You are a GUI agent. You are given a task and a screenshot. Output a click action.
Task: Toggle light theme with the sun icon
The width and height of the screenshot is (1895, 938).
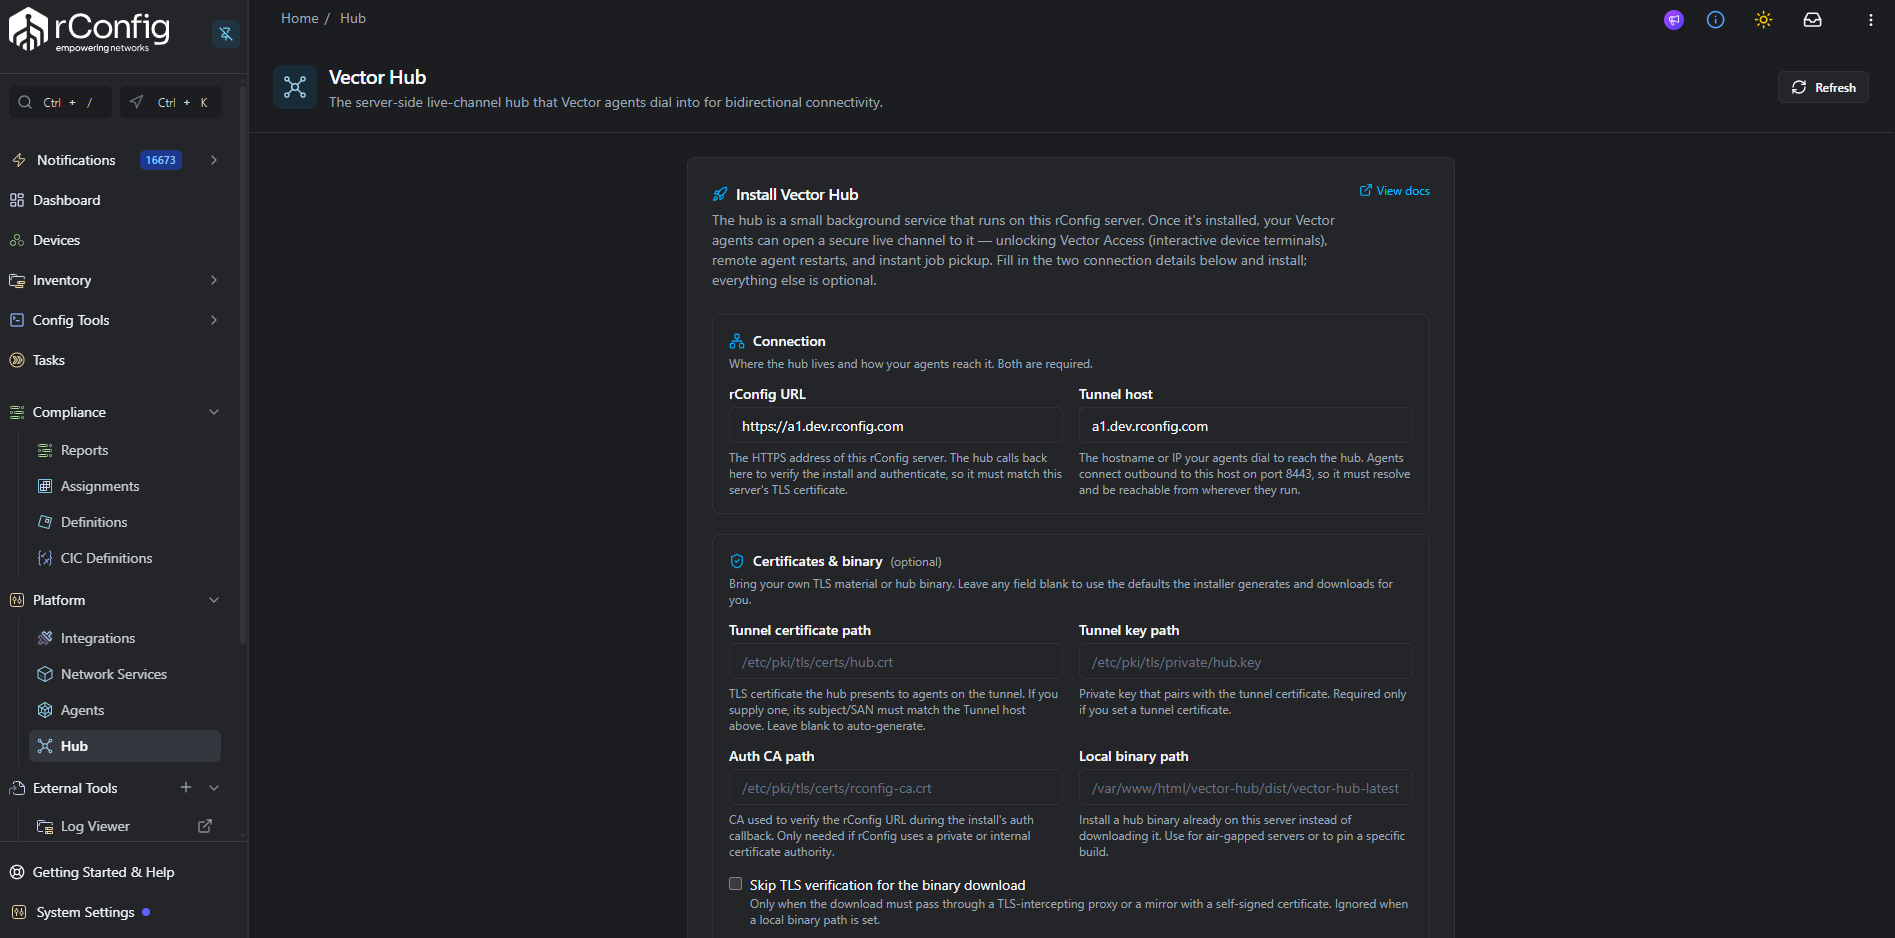1764,20
